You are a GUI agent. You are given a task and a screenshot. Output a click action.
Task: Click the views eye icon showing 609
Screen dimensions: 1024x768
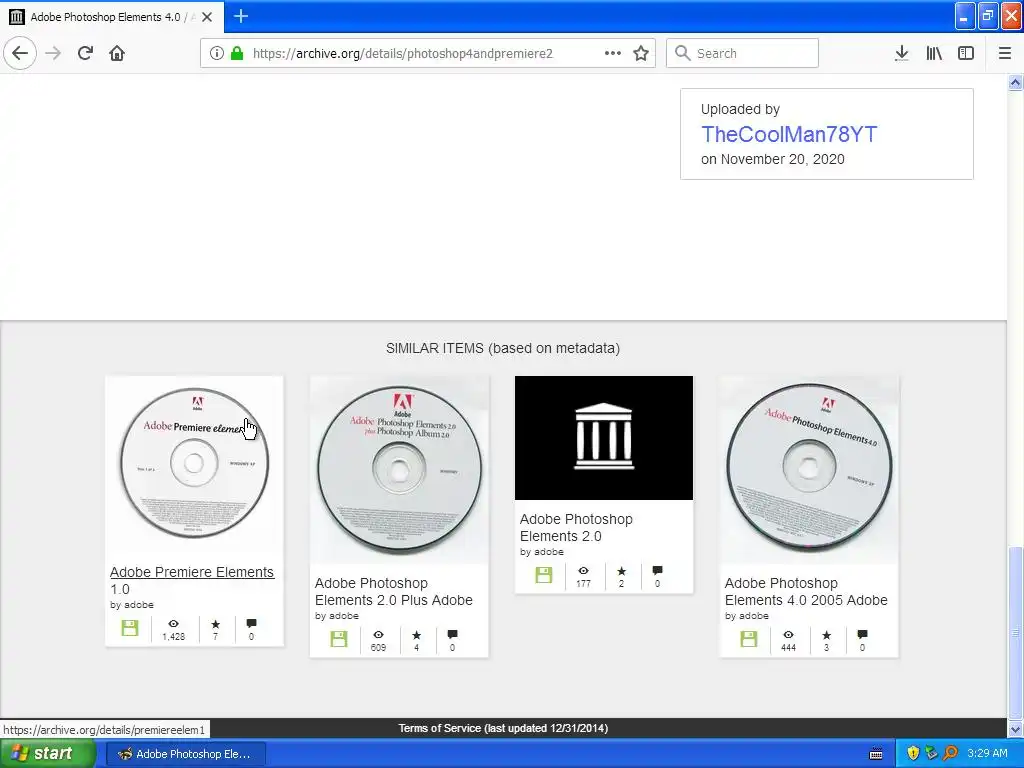pyautogui.click(x=378, y=634)
